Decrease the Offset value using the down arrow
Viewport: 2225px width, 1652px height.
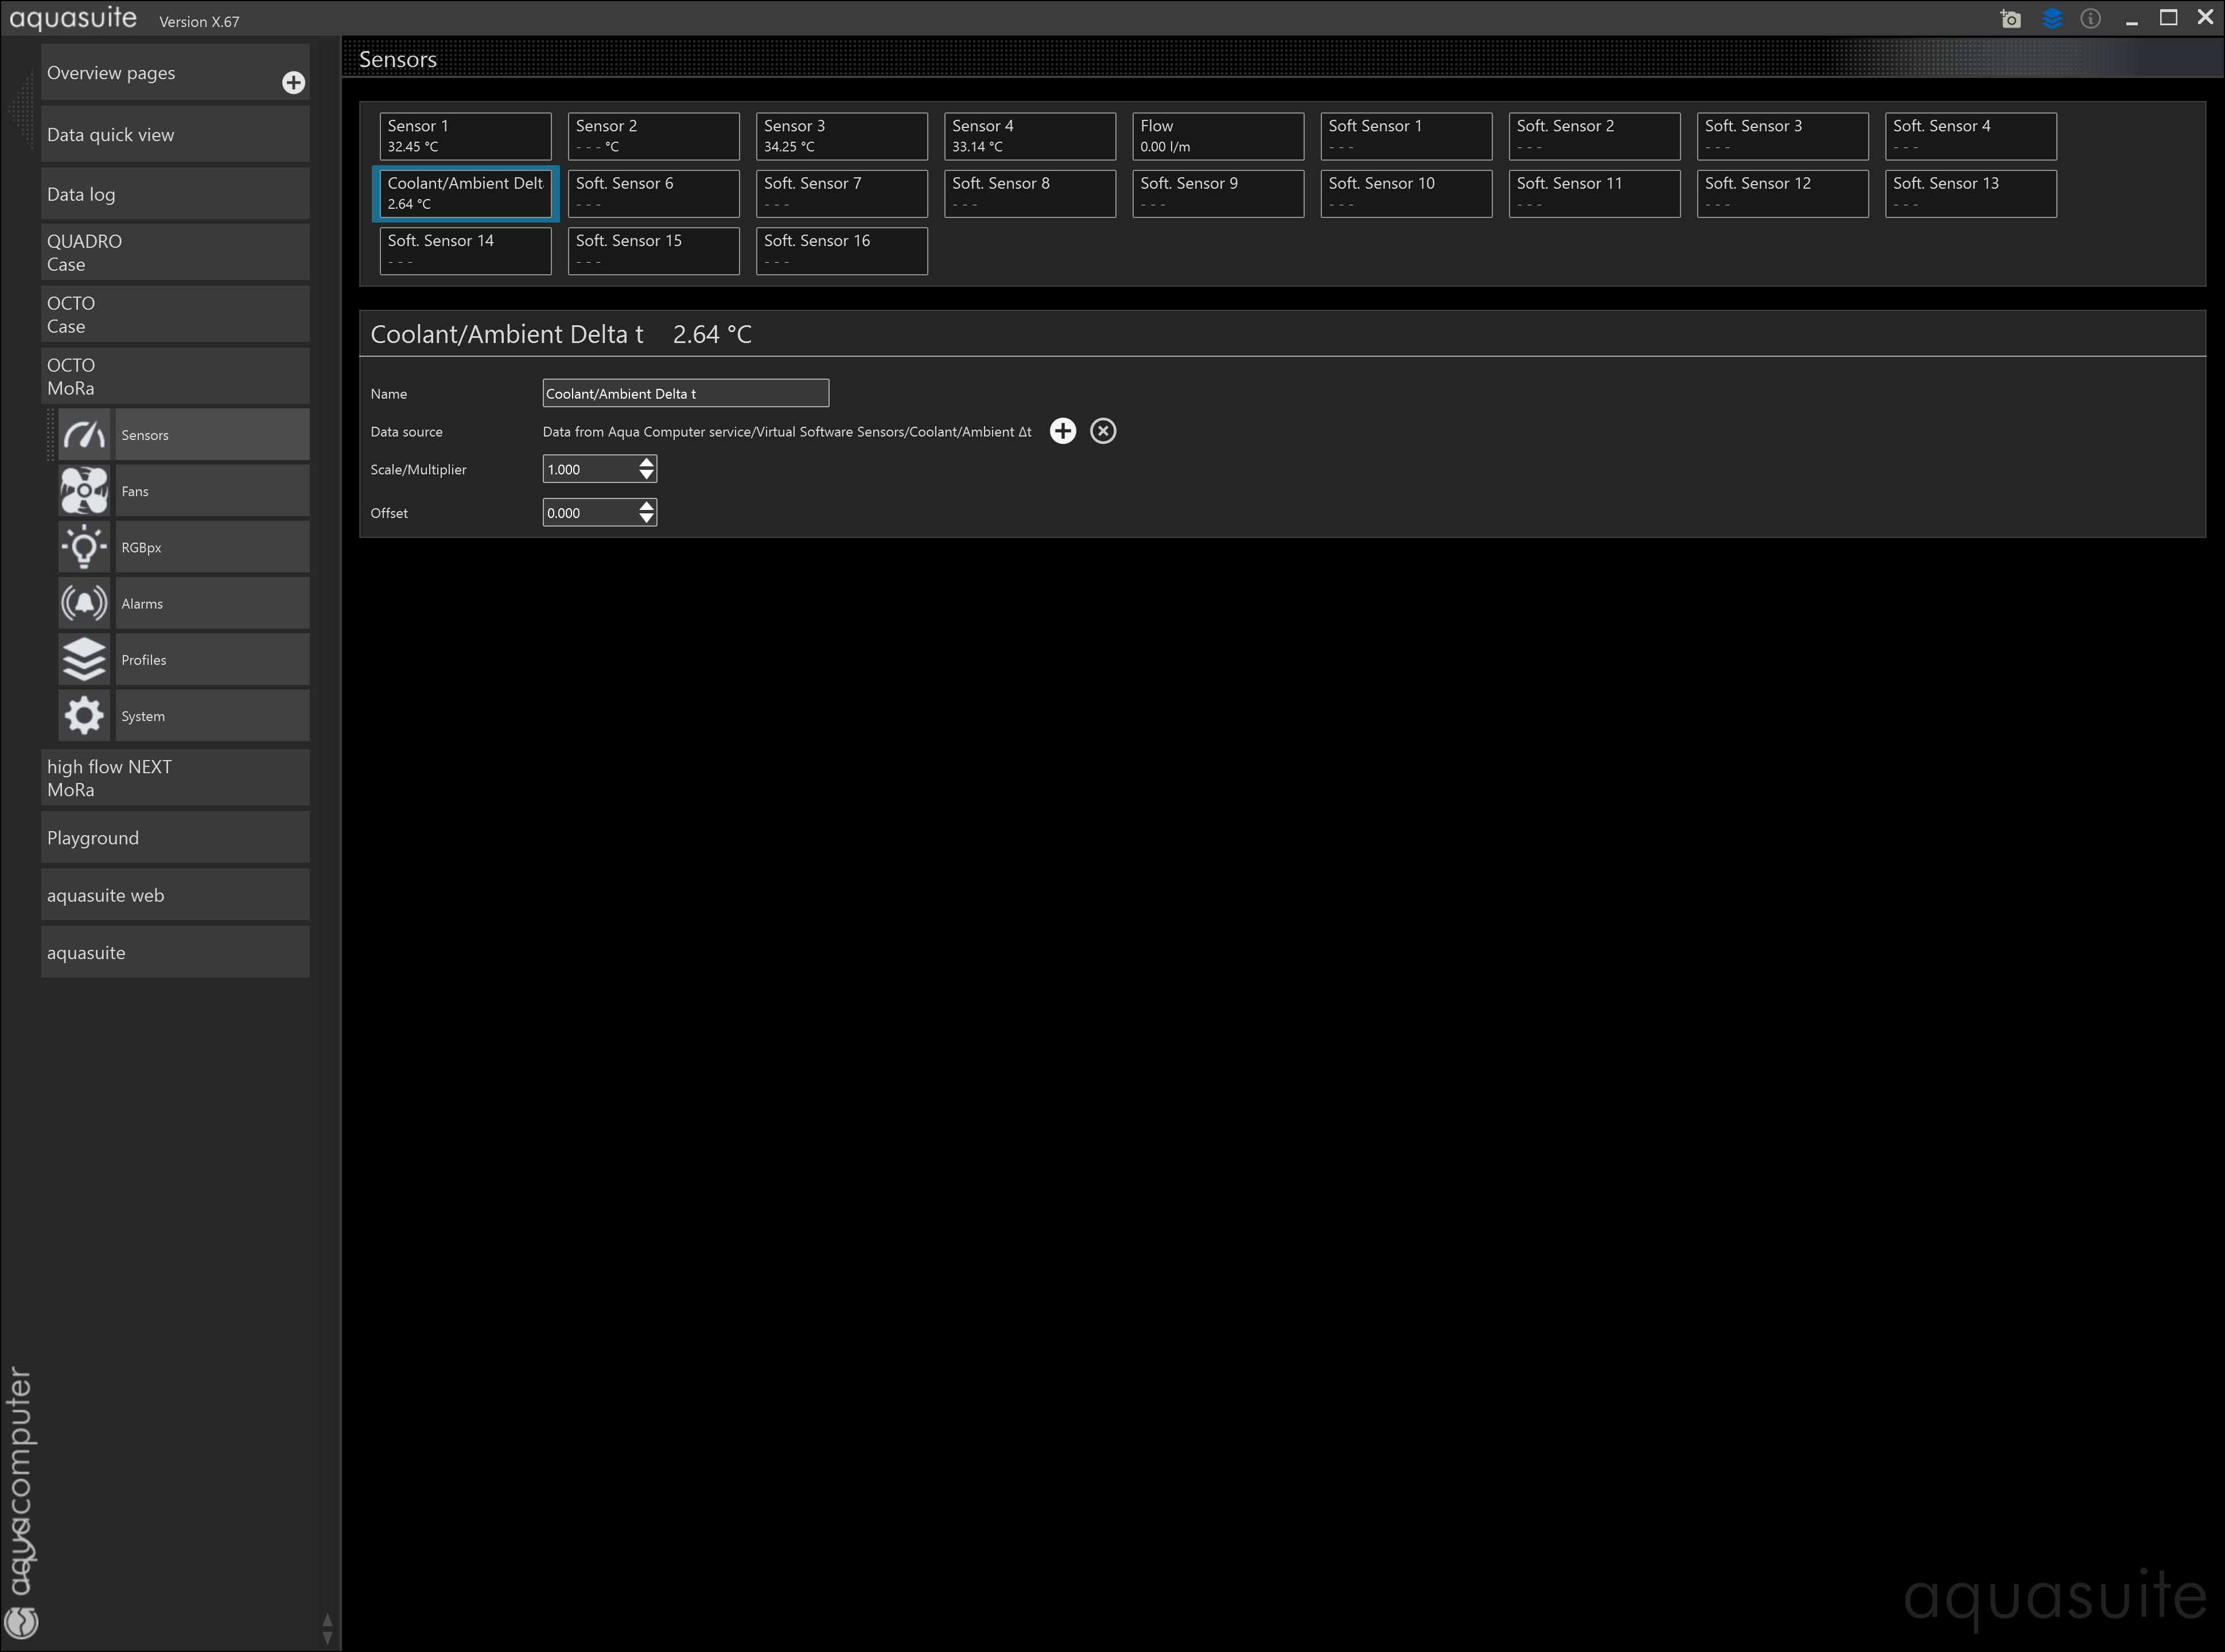(x=647, y=519)
